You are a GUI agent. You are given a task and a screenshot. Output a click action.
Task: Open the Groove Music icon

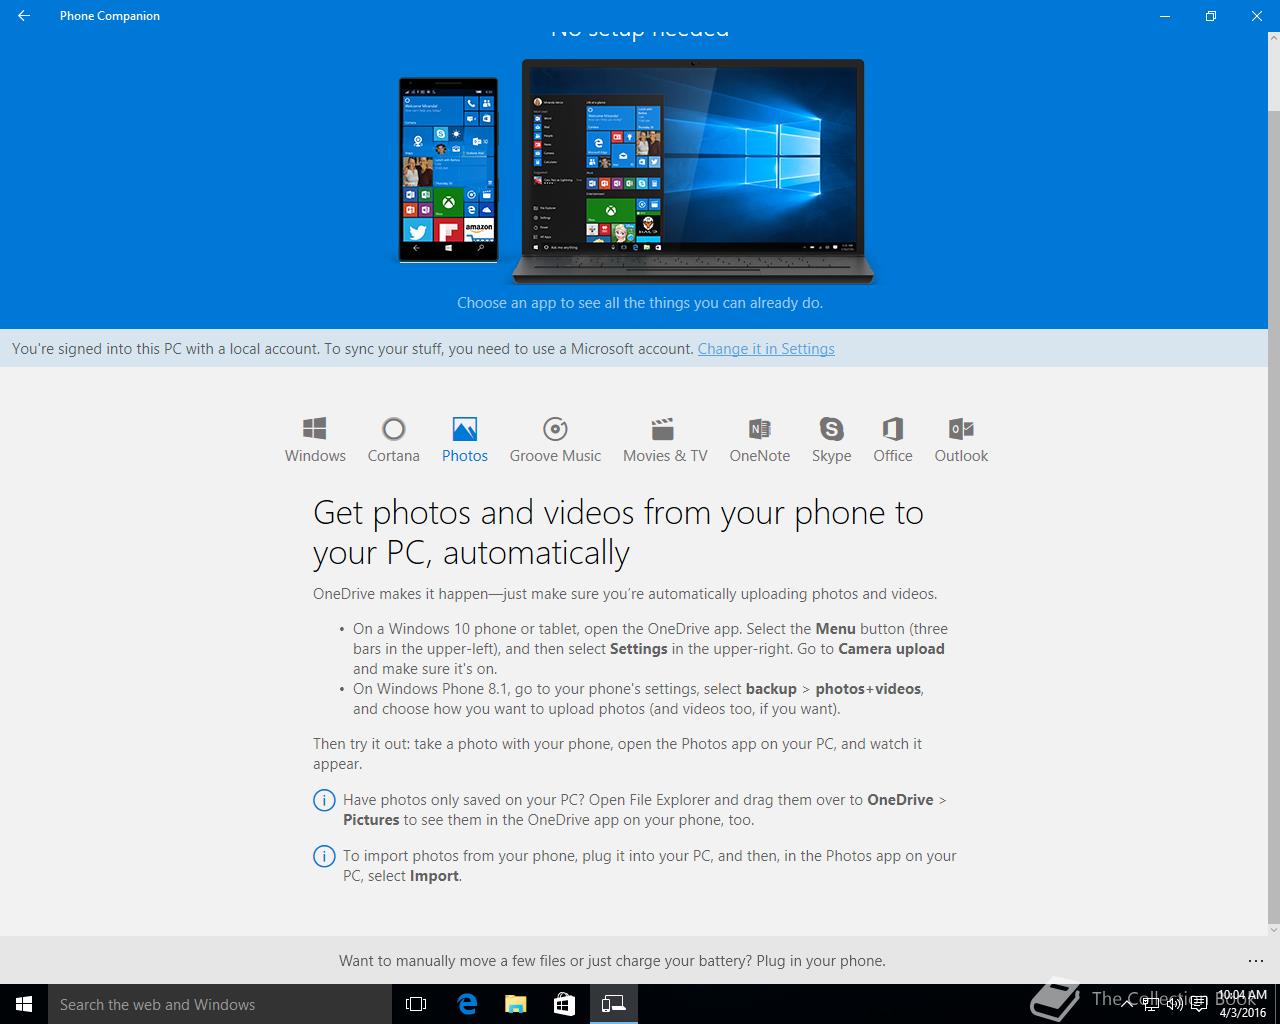(x=555, y=429)
